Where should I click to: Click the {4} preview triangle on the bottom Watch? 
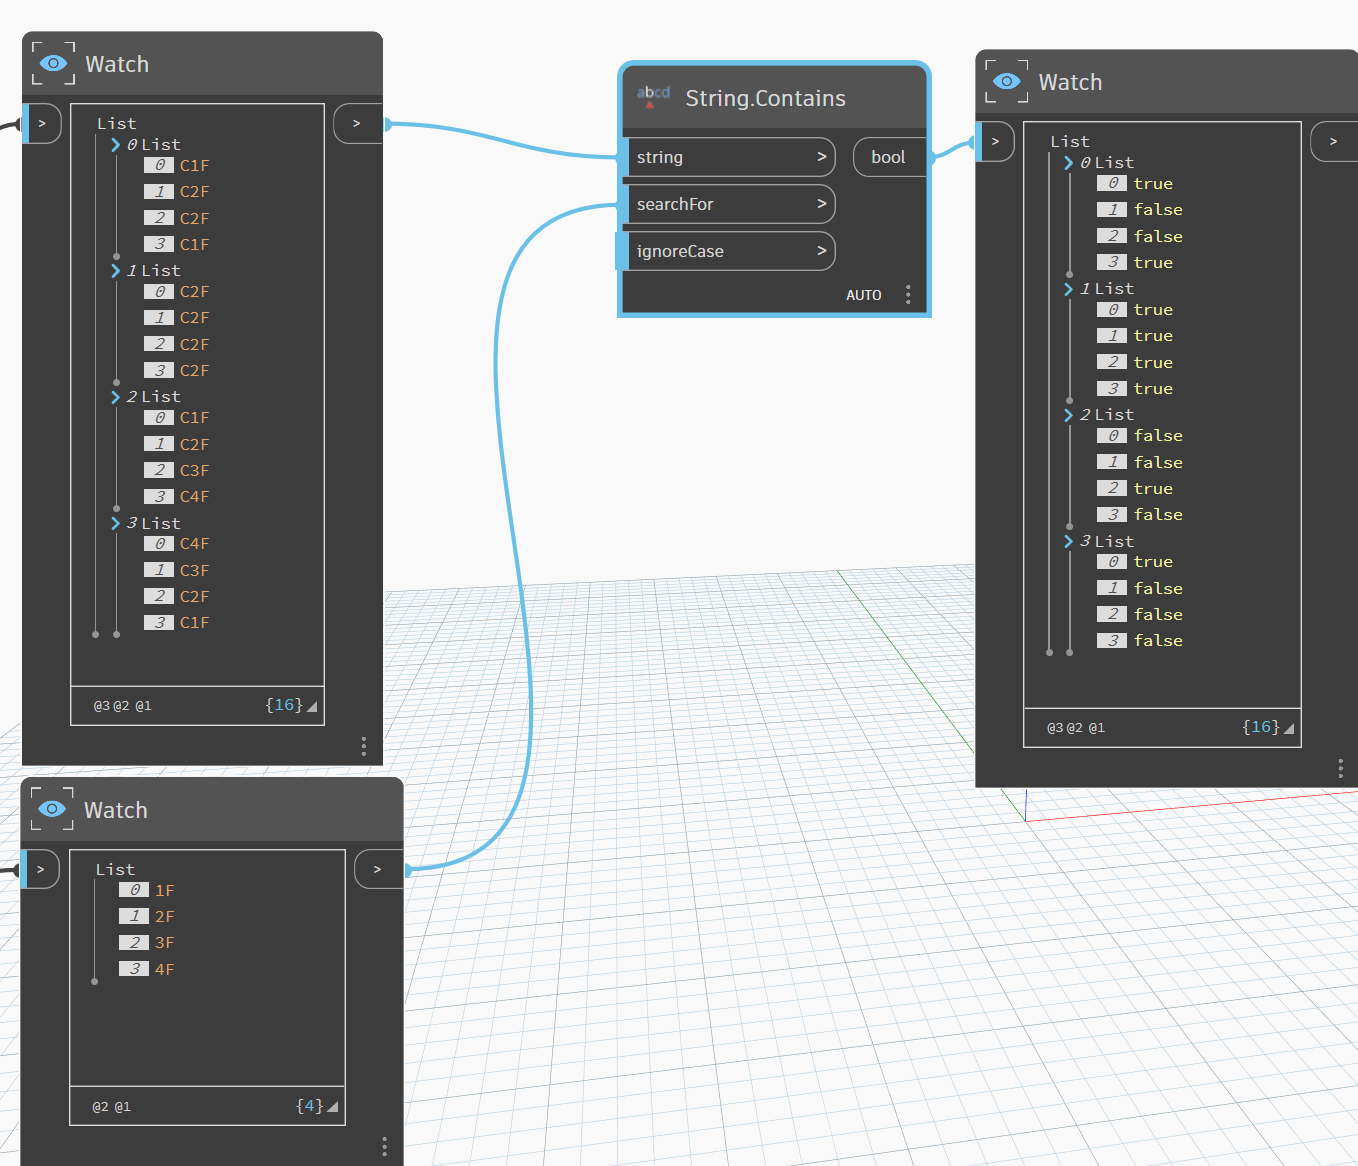click(x=332, y=1105)
